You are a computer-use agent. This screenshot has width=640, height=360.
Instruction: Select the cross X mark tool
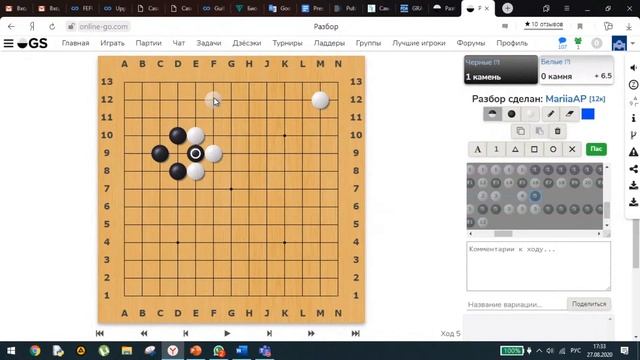coord(572,149)
